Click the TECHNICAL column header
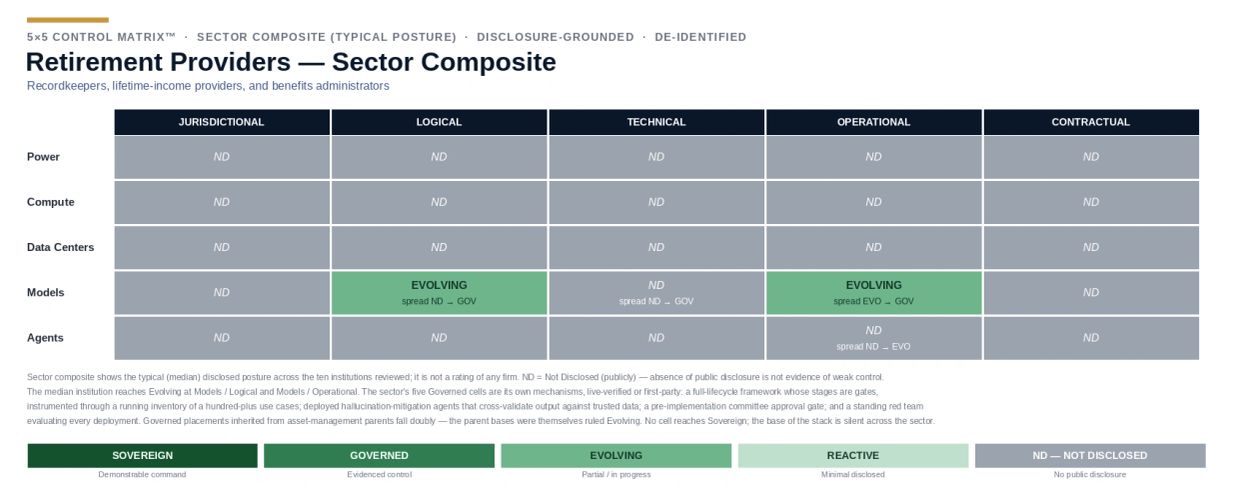Image resolution: width=1240 pixels, height=486 pixels. coord(656,122)
